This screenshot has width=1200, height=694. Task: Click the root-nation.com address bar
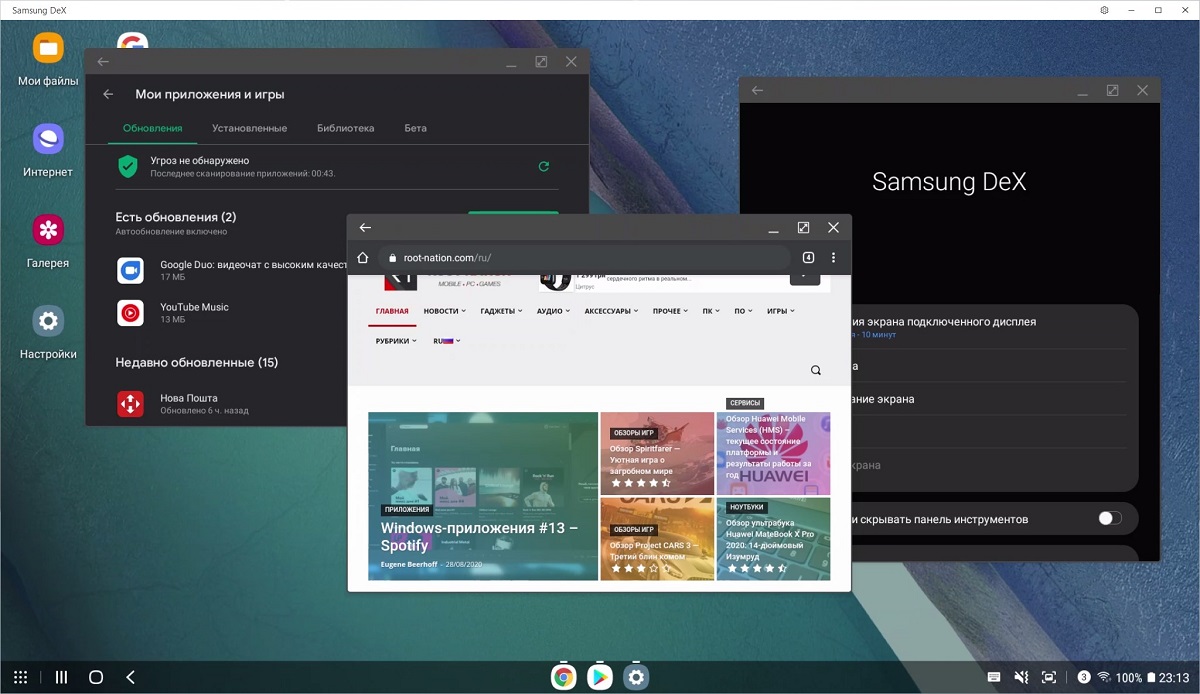point(584,257)
